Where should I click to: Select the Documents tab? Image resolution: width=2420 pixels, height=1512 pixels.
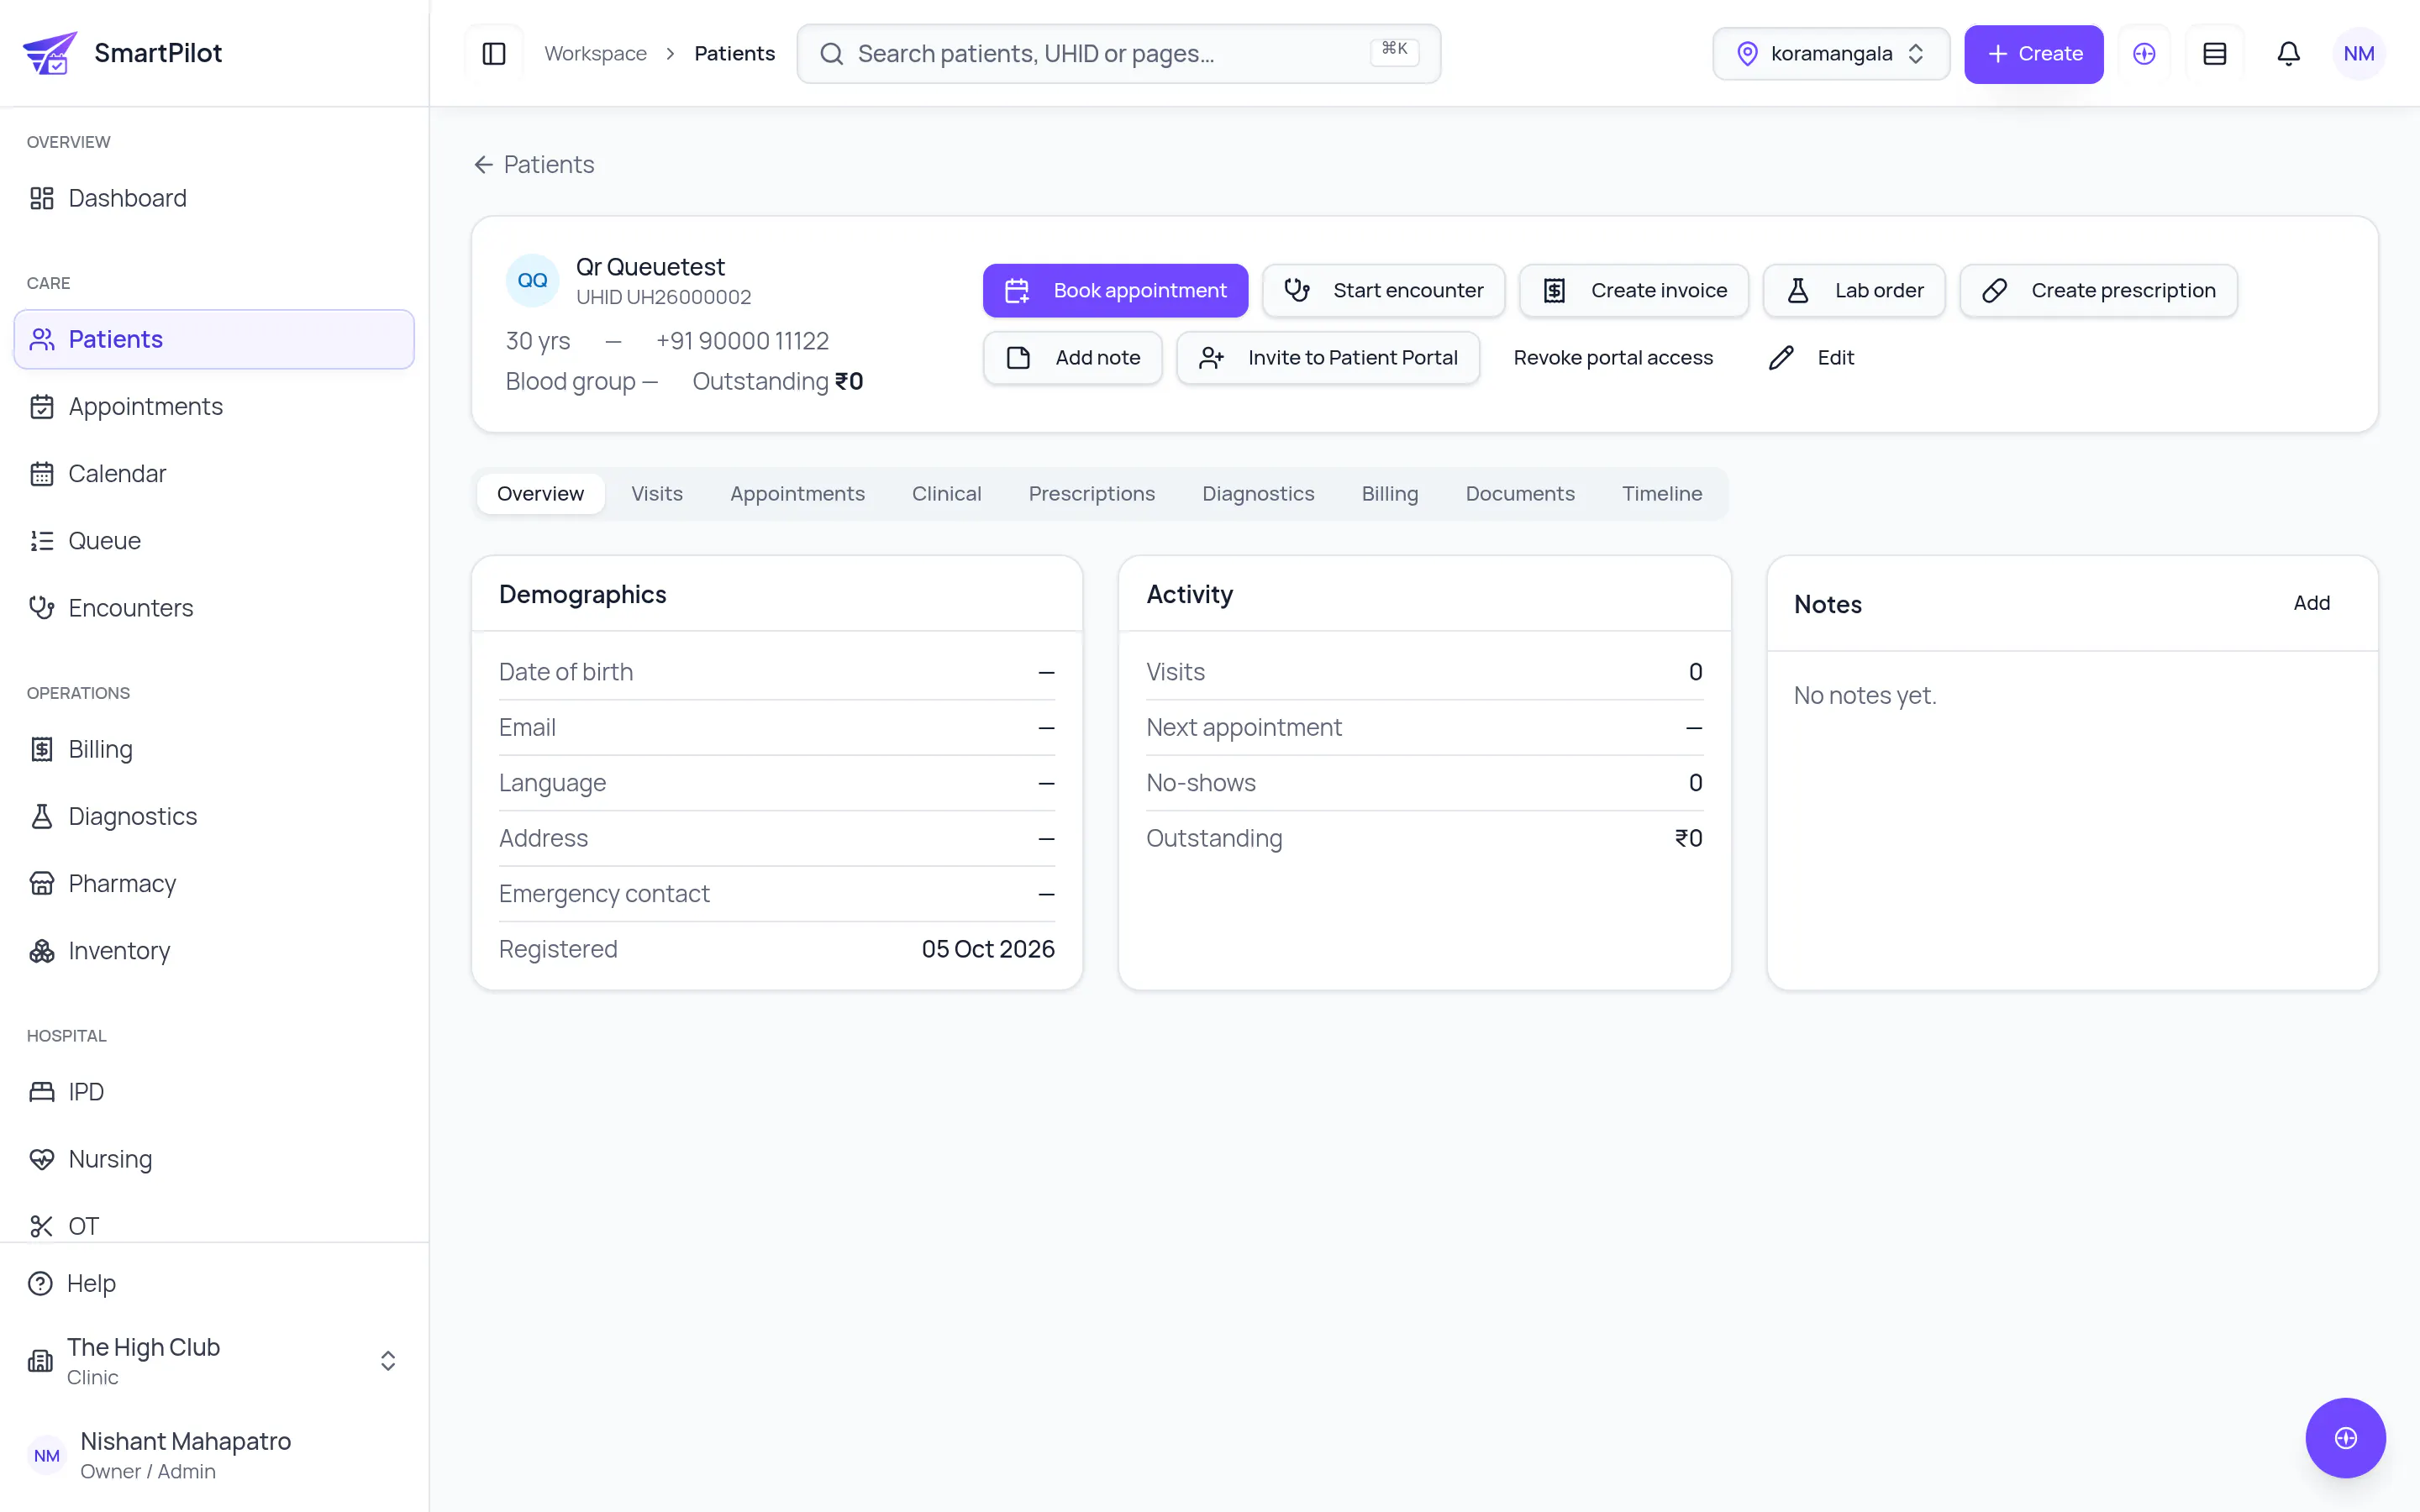click(x=1519, y=494)
